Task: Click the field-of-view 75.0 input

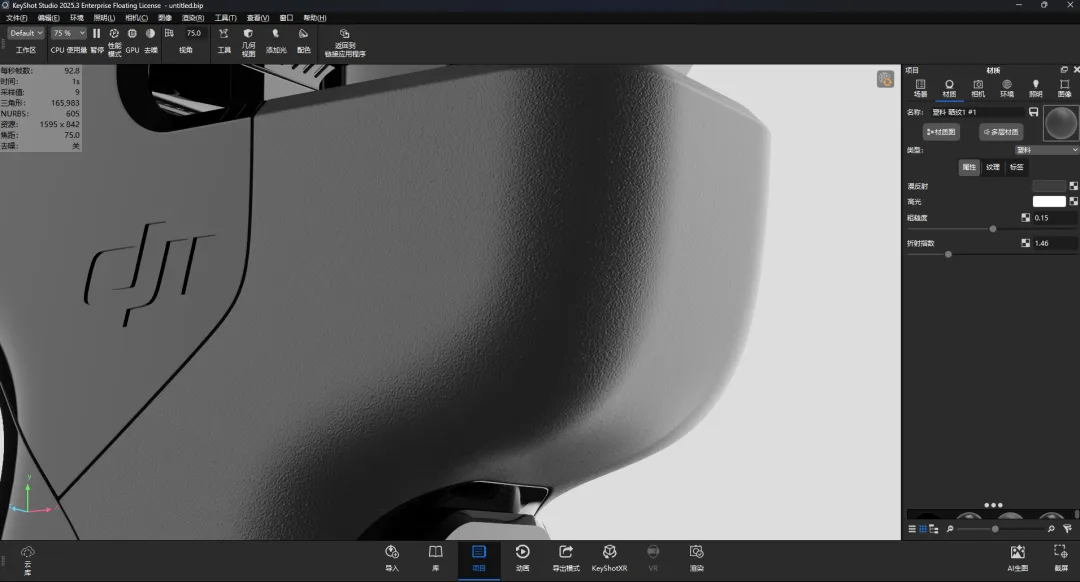Action: tap(194, 33)
